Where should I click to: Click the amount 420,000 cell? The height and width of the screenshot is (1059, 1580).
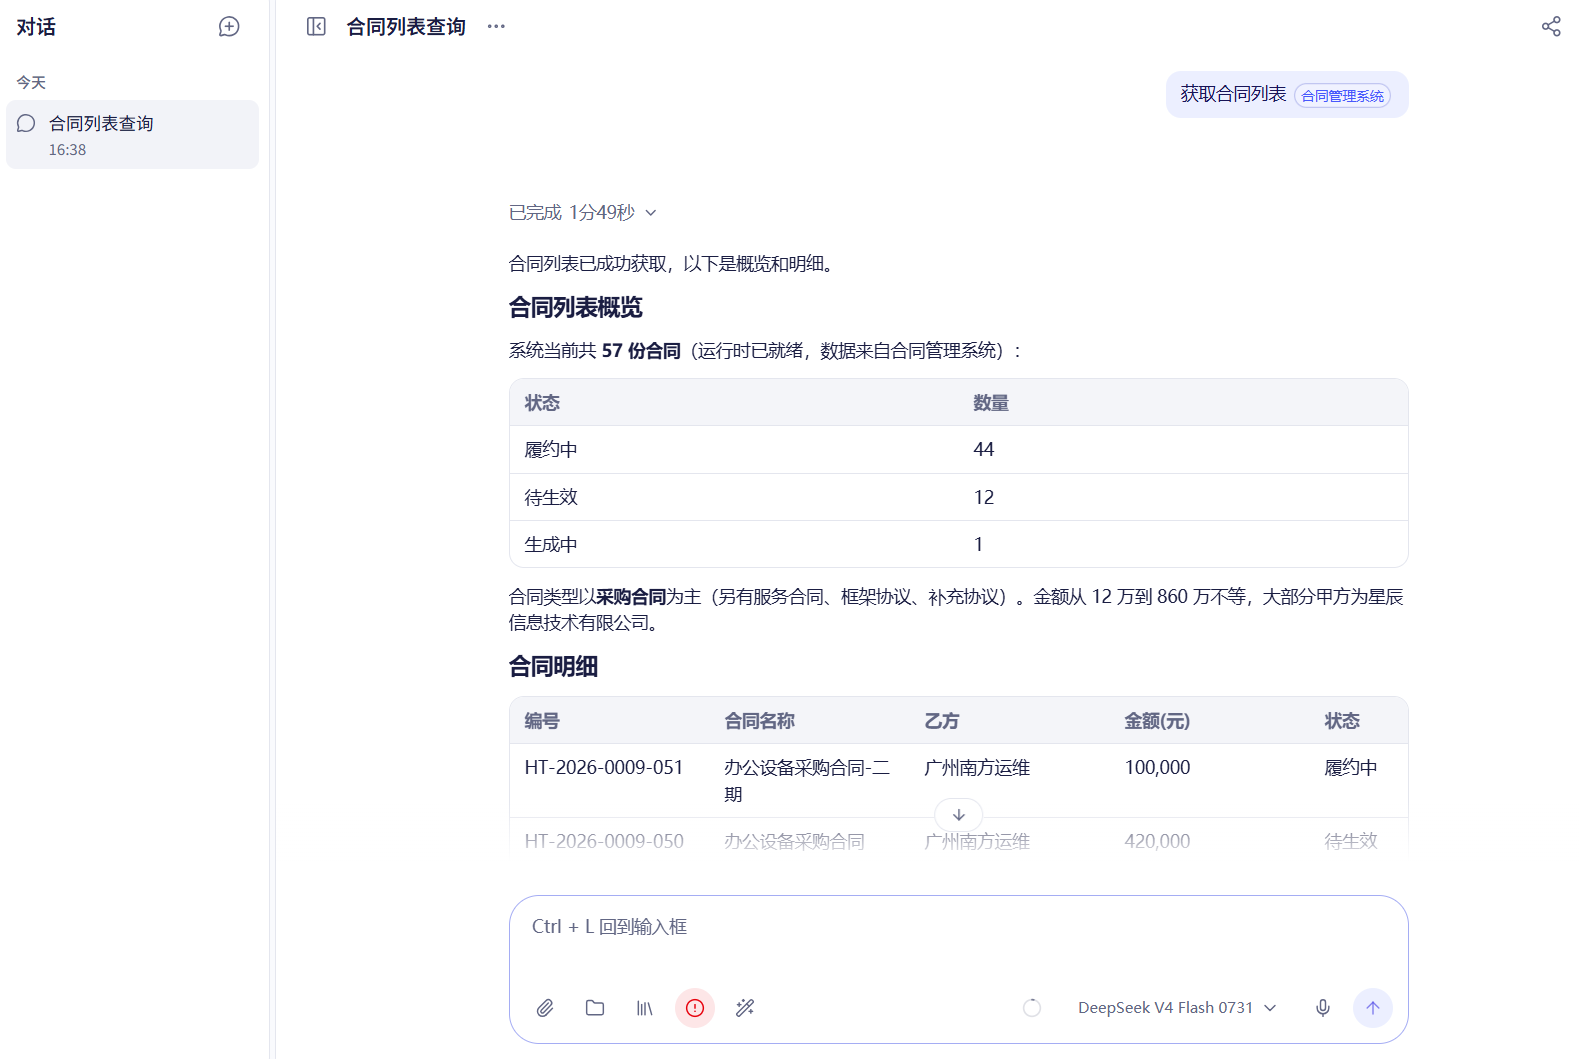[1157, 842]
